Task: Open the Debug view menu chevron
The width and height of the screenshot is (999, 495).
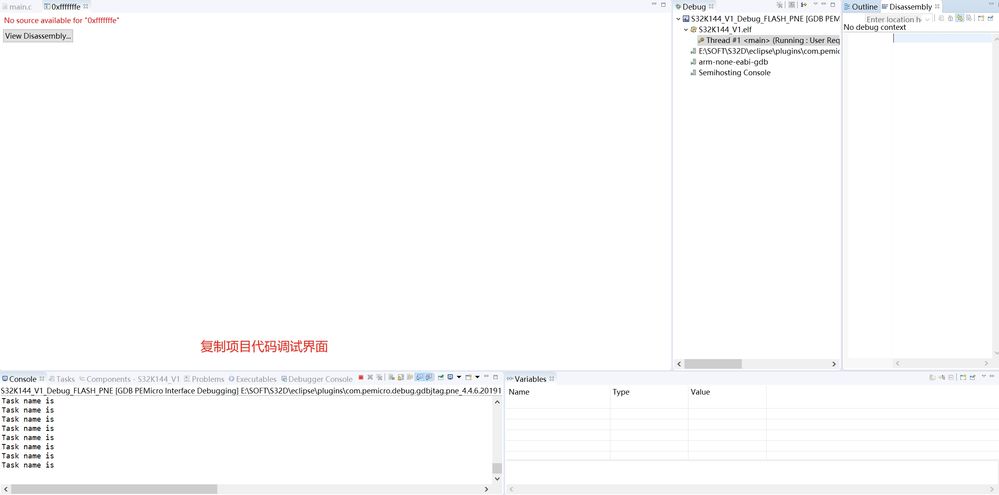Action: tap(816, 4)
